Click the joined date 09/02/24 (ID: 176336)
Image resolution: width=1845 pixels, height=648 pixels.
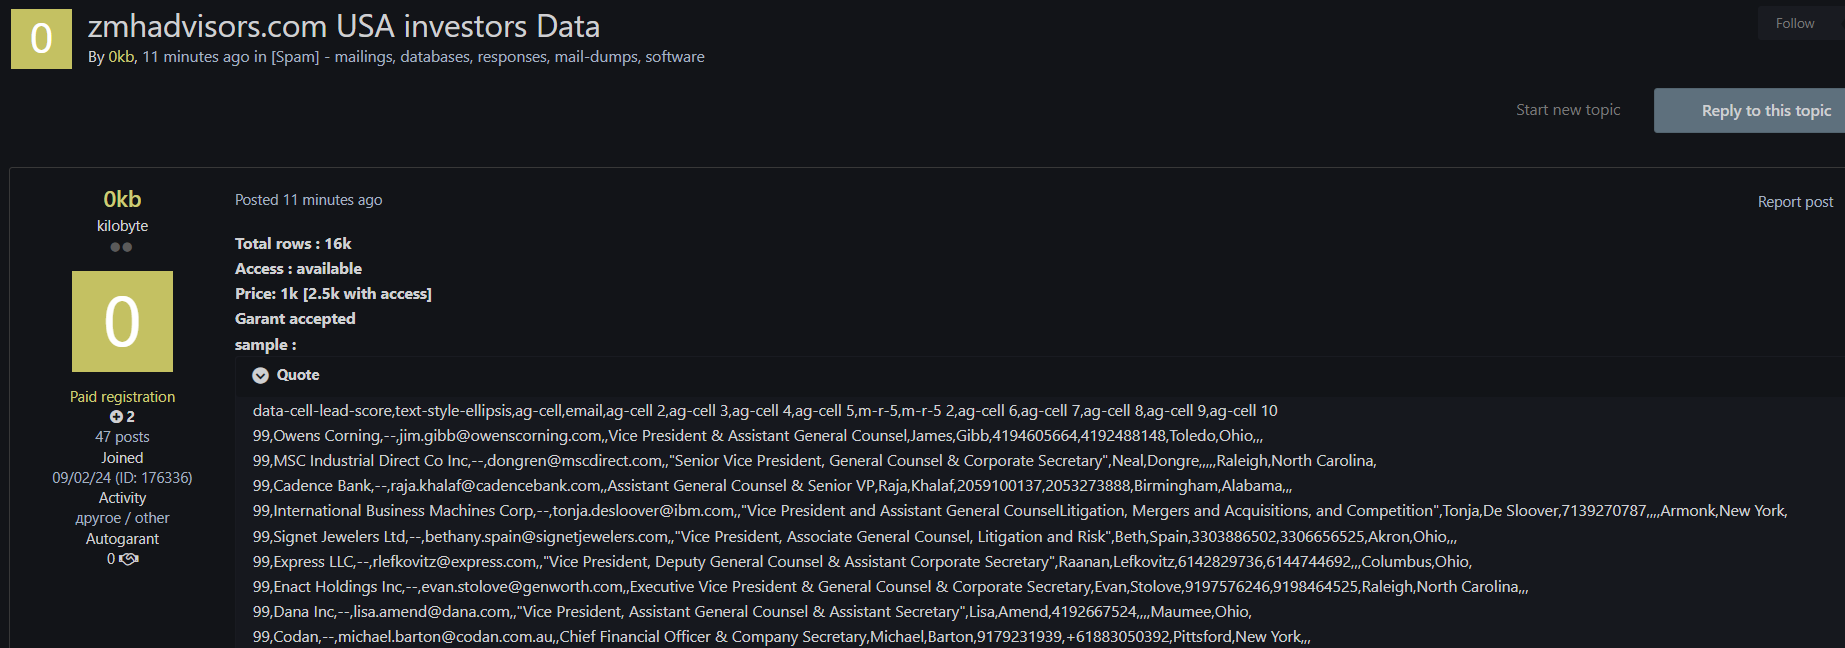(122, 478)
